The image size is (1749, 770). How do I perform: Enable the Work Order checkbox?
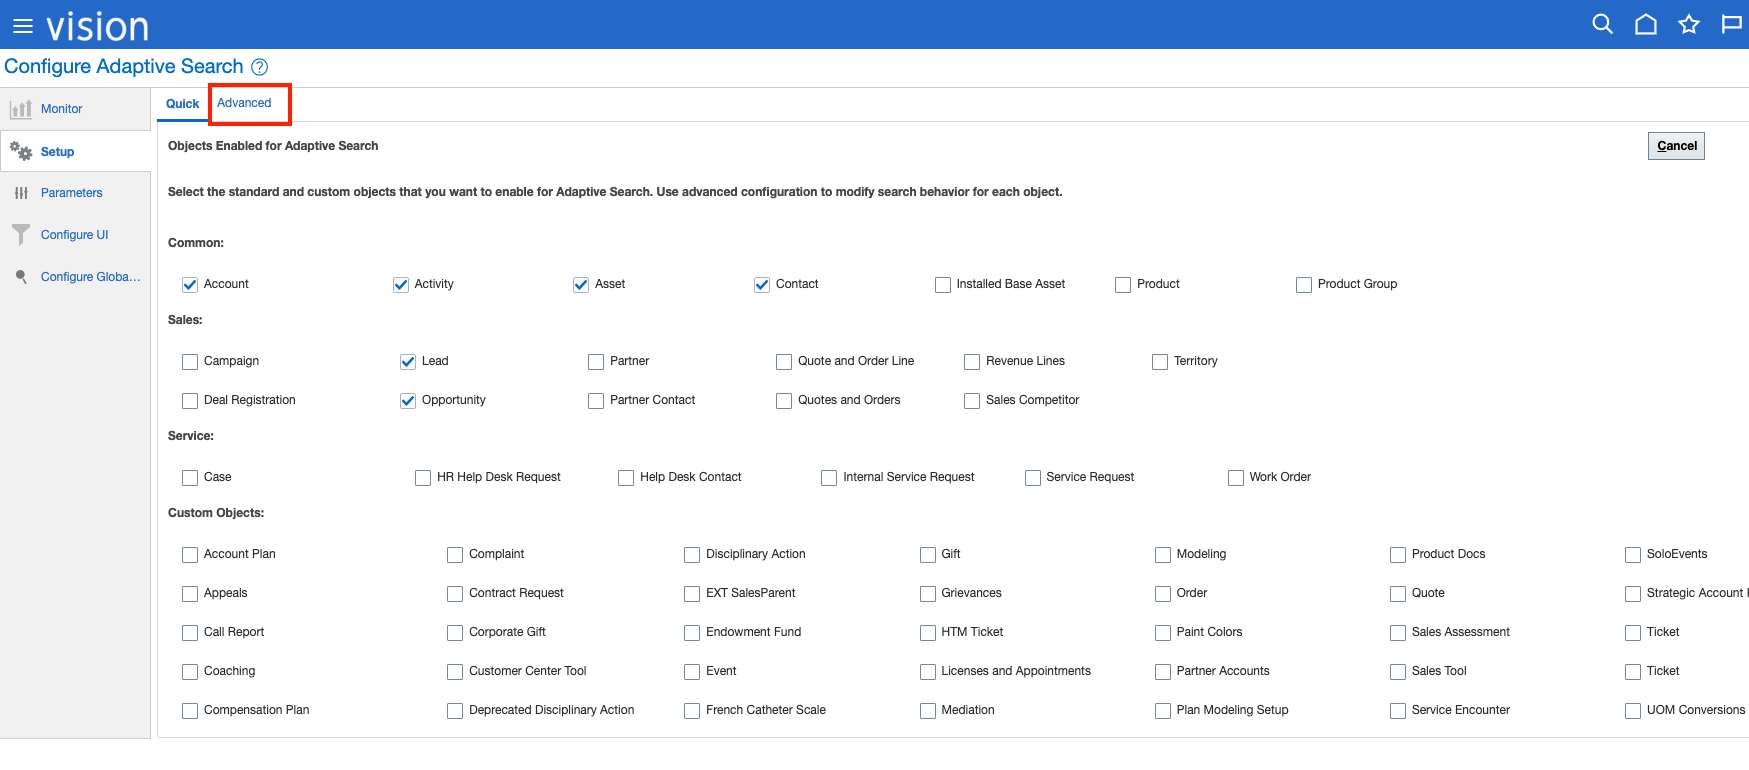click(x=1236, y=478)
